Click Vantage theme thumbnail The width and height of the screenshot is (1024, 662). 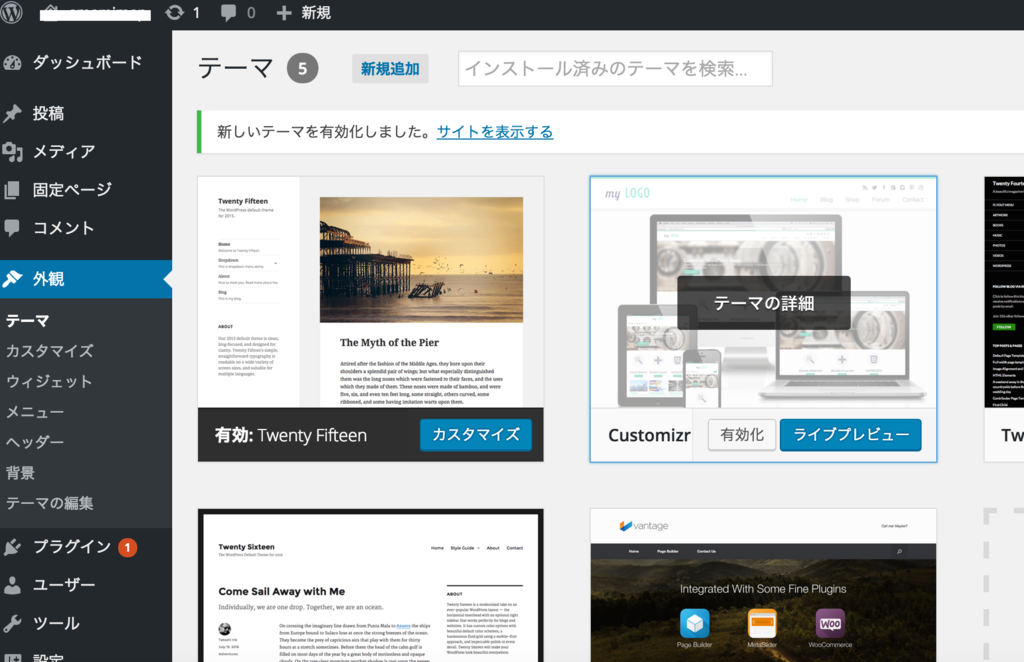tap(763, 586)
